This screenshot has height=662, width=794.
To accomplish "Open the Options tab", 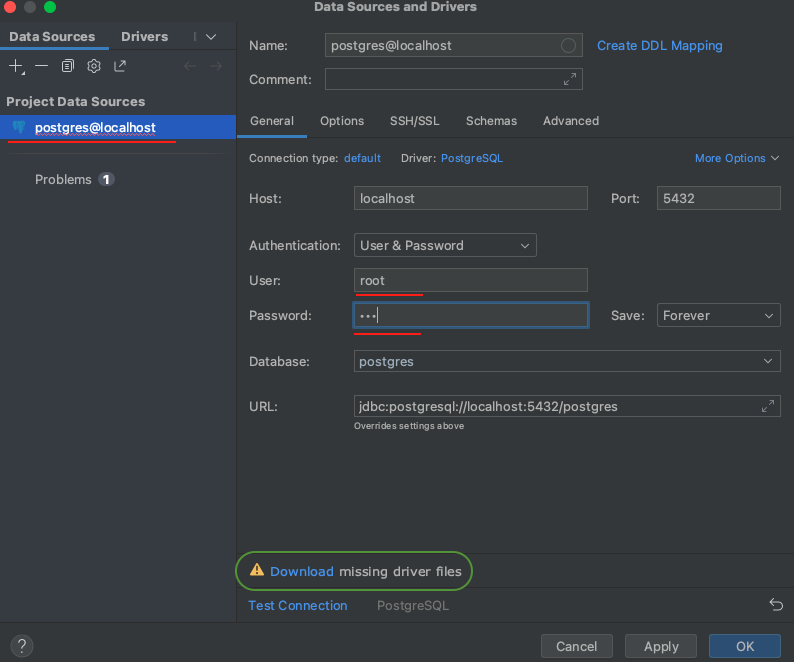I will coord(342,121).
